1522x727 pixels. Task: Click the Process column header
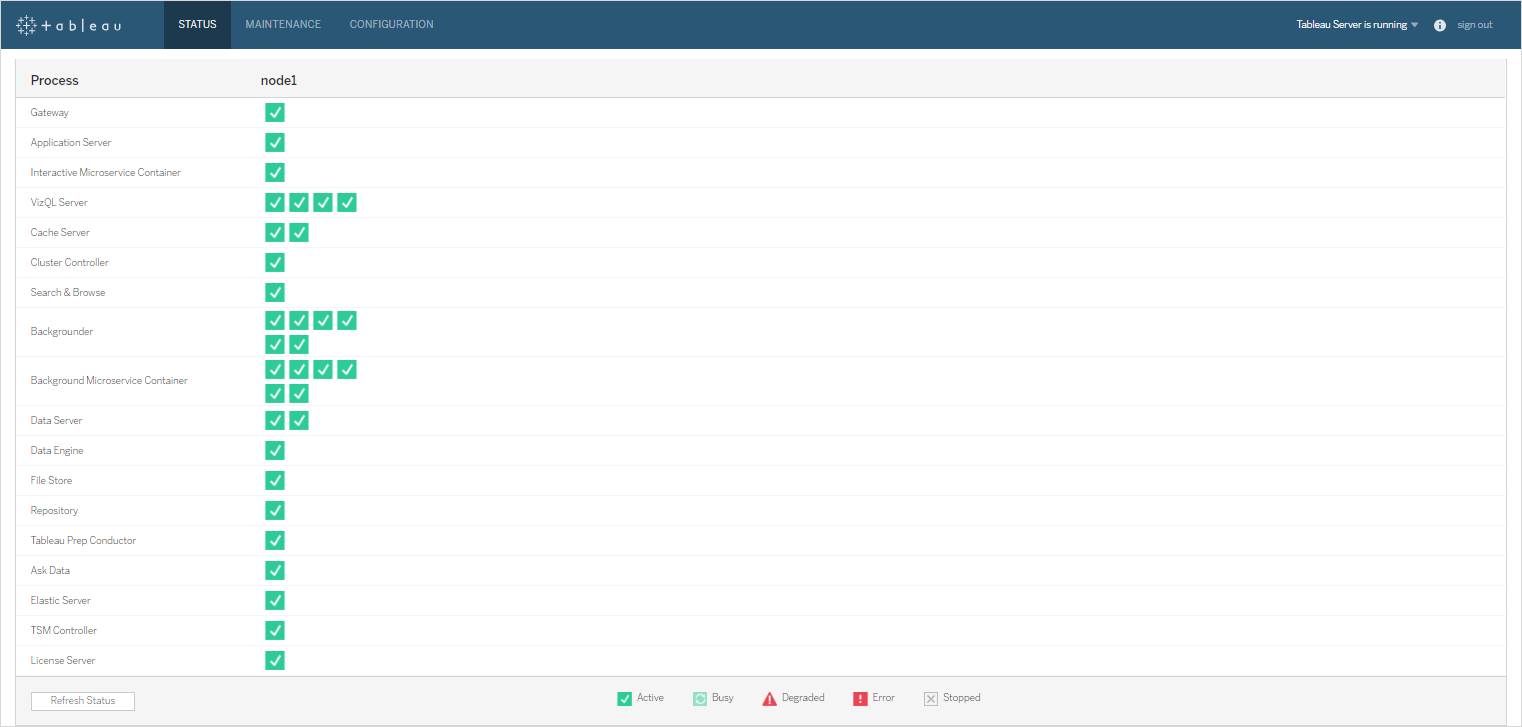[55, 80]
